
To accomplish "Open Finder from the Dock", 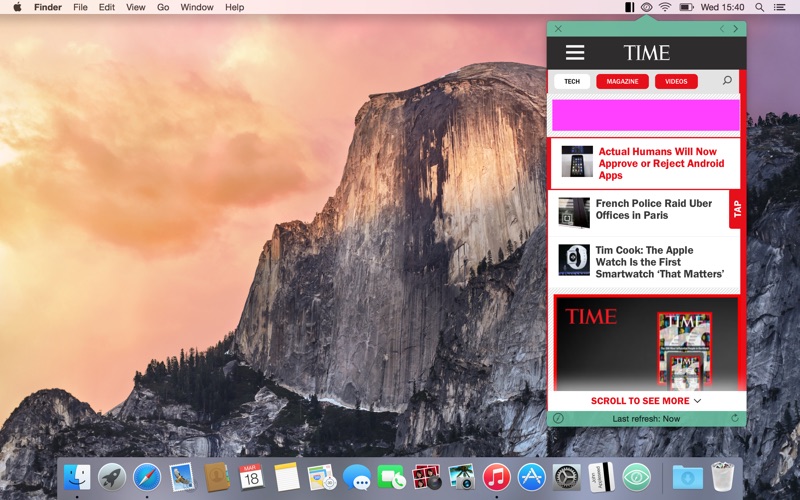I will [x=77, y=478].
